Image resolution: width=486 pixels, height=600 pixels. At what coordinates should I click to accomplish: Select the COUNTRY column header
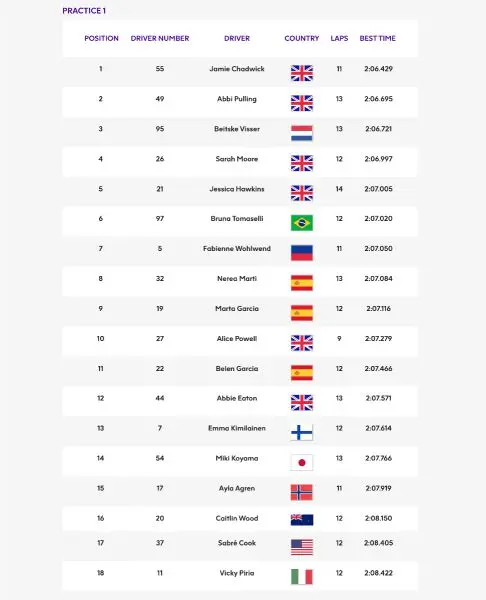[x=302, y=38]
